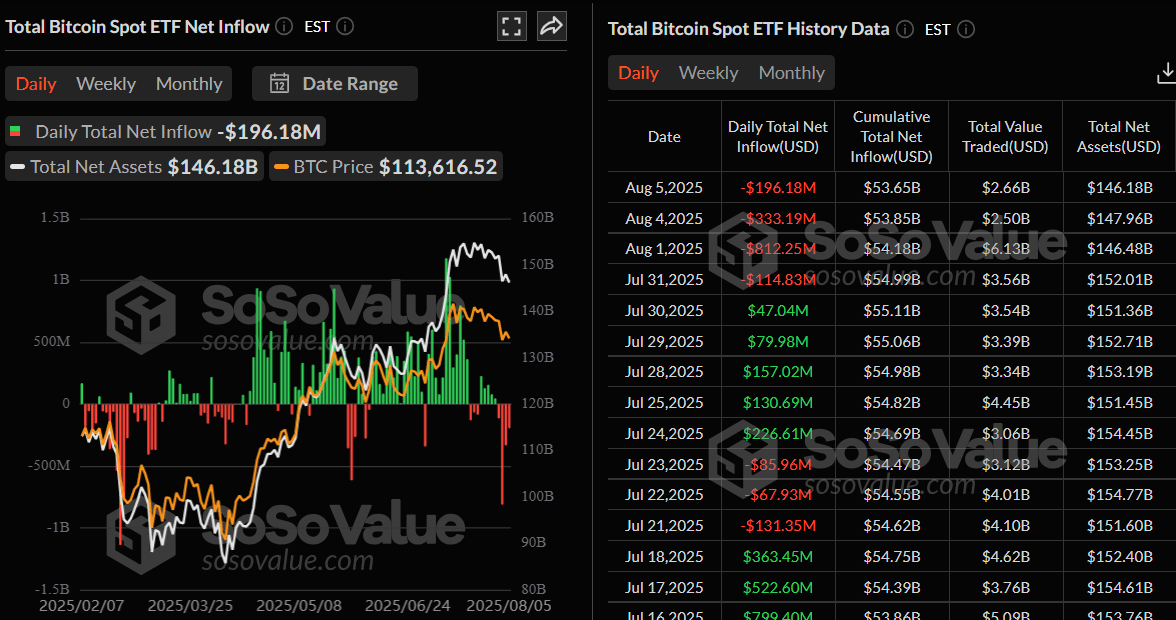Select Daily tab in the history table
Image resolution: width=1176 pixels, height=620 pixels.
638,72
